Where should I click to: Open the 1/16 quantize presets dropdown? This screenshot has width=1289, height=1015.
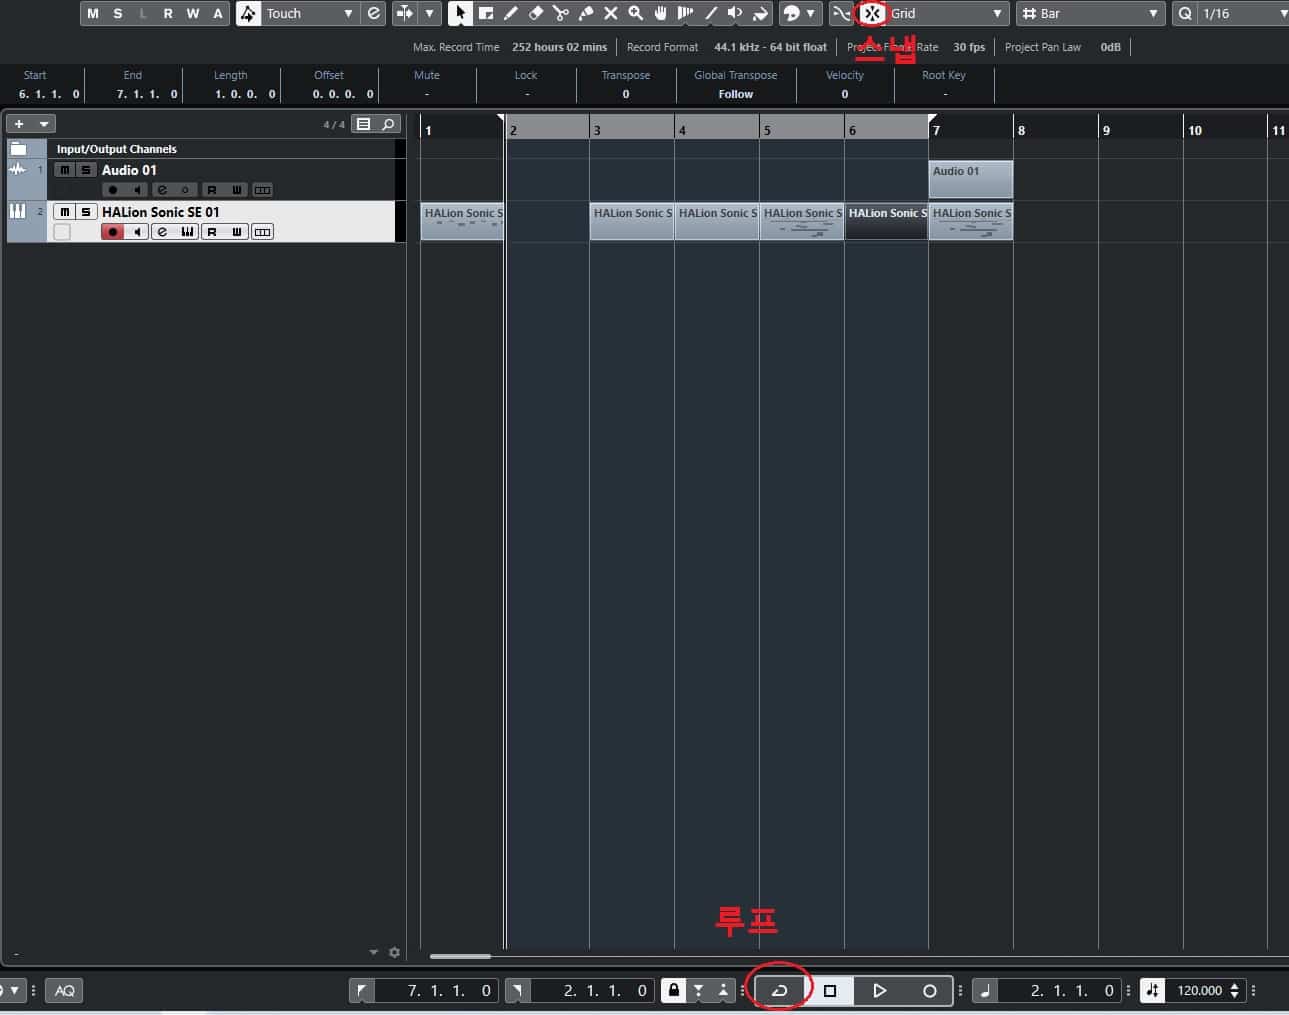(x=1243, y=13)
